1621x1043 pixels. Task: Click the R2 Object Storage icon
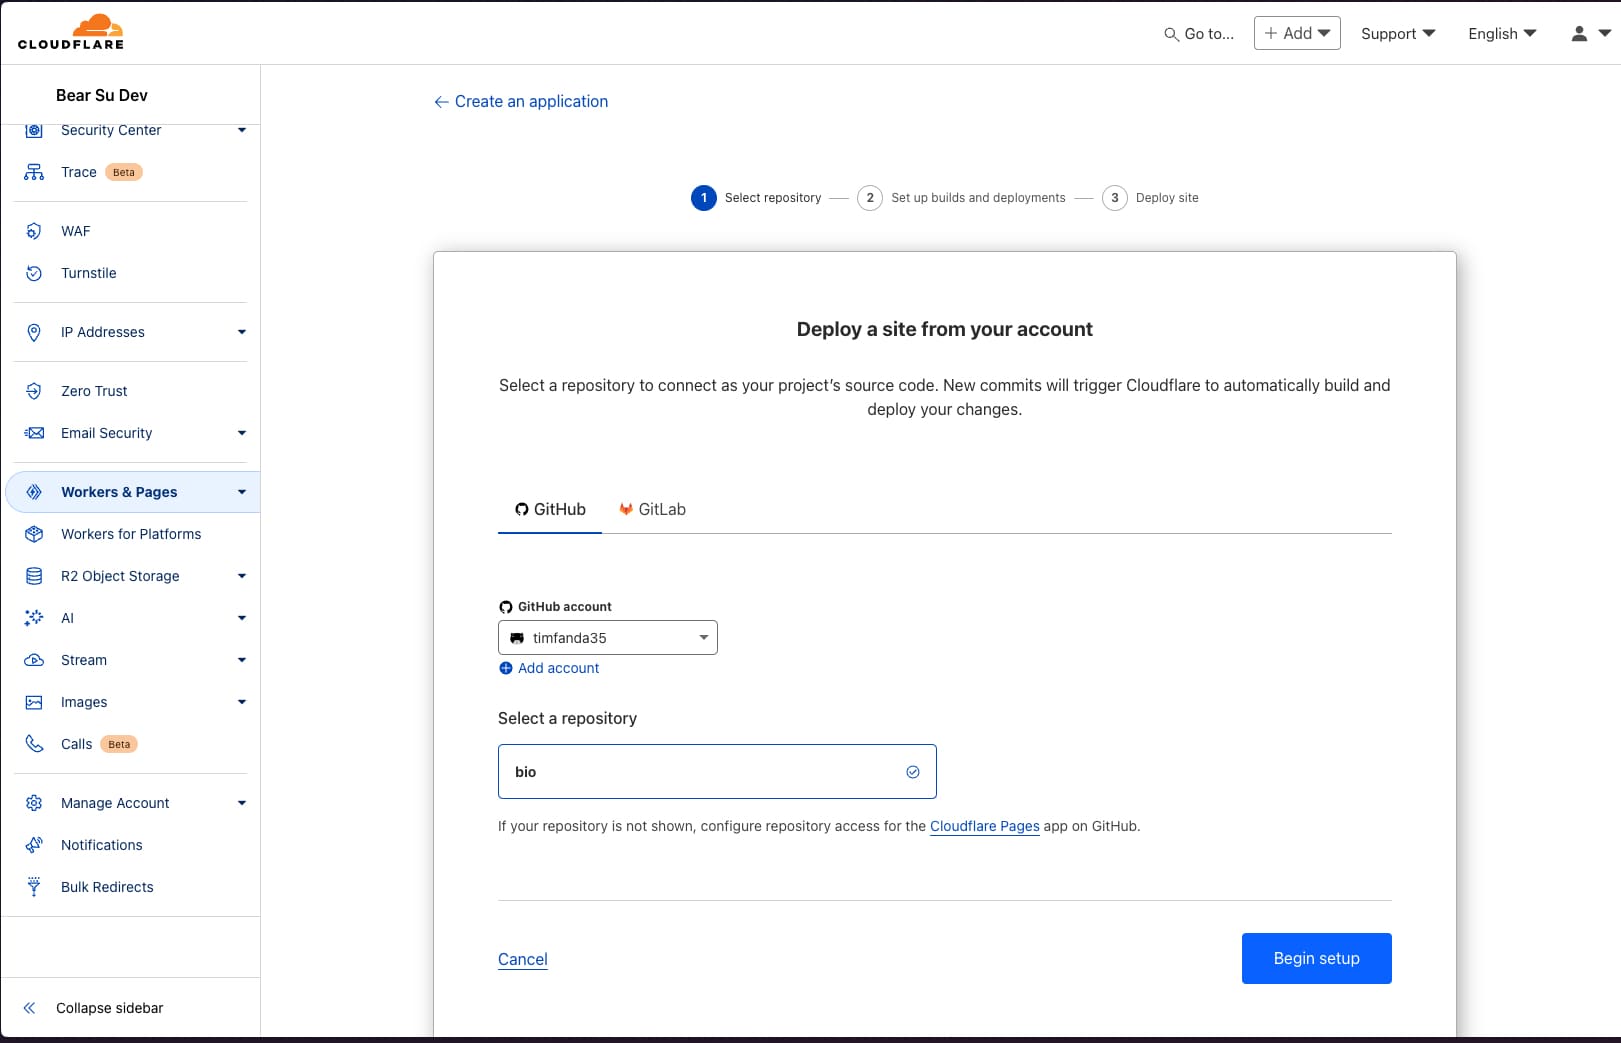(34, 576)
